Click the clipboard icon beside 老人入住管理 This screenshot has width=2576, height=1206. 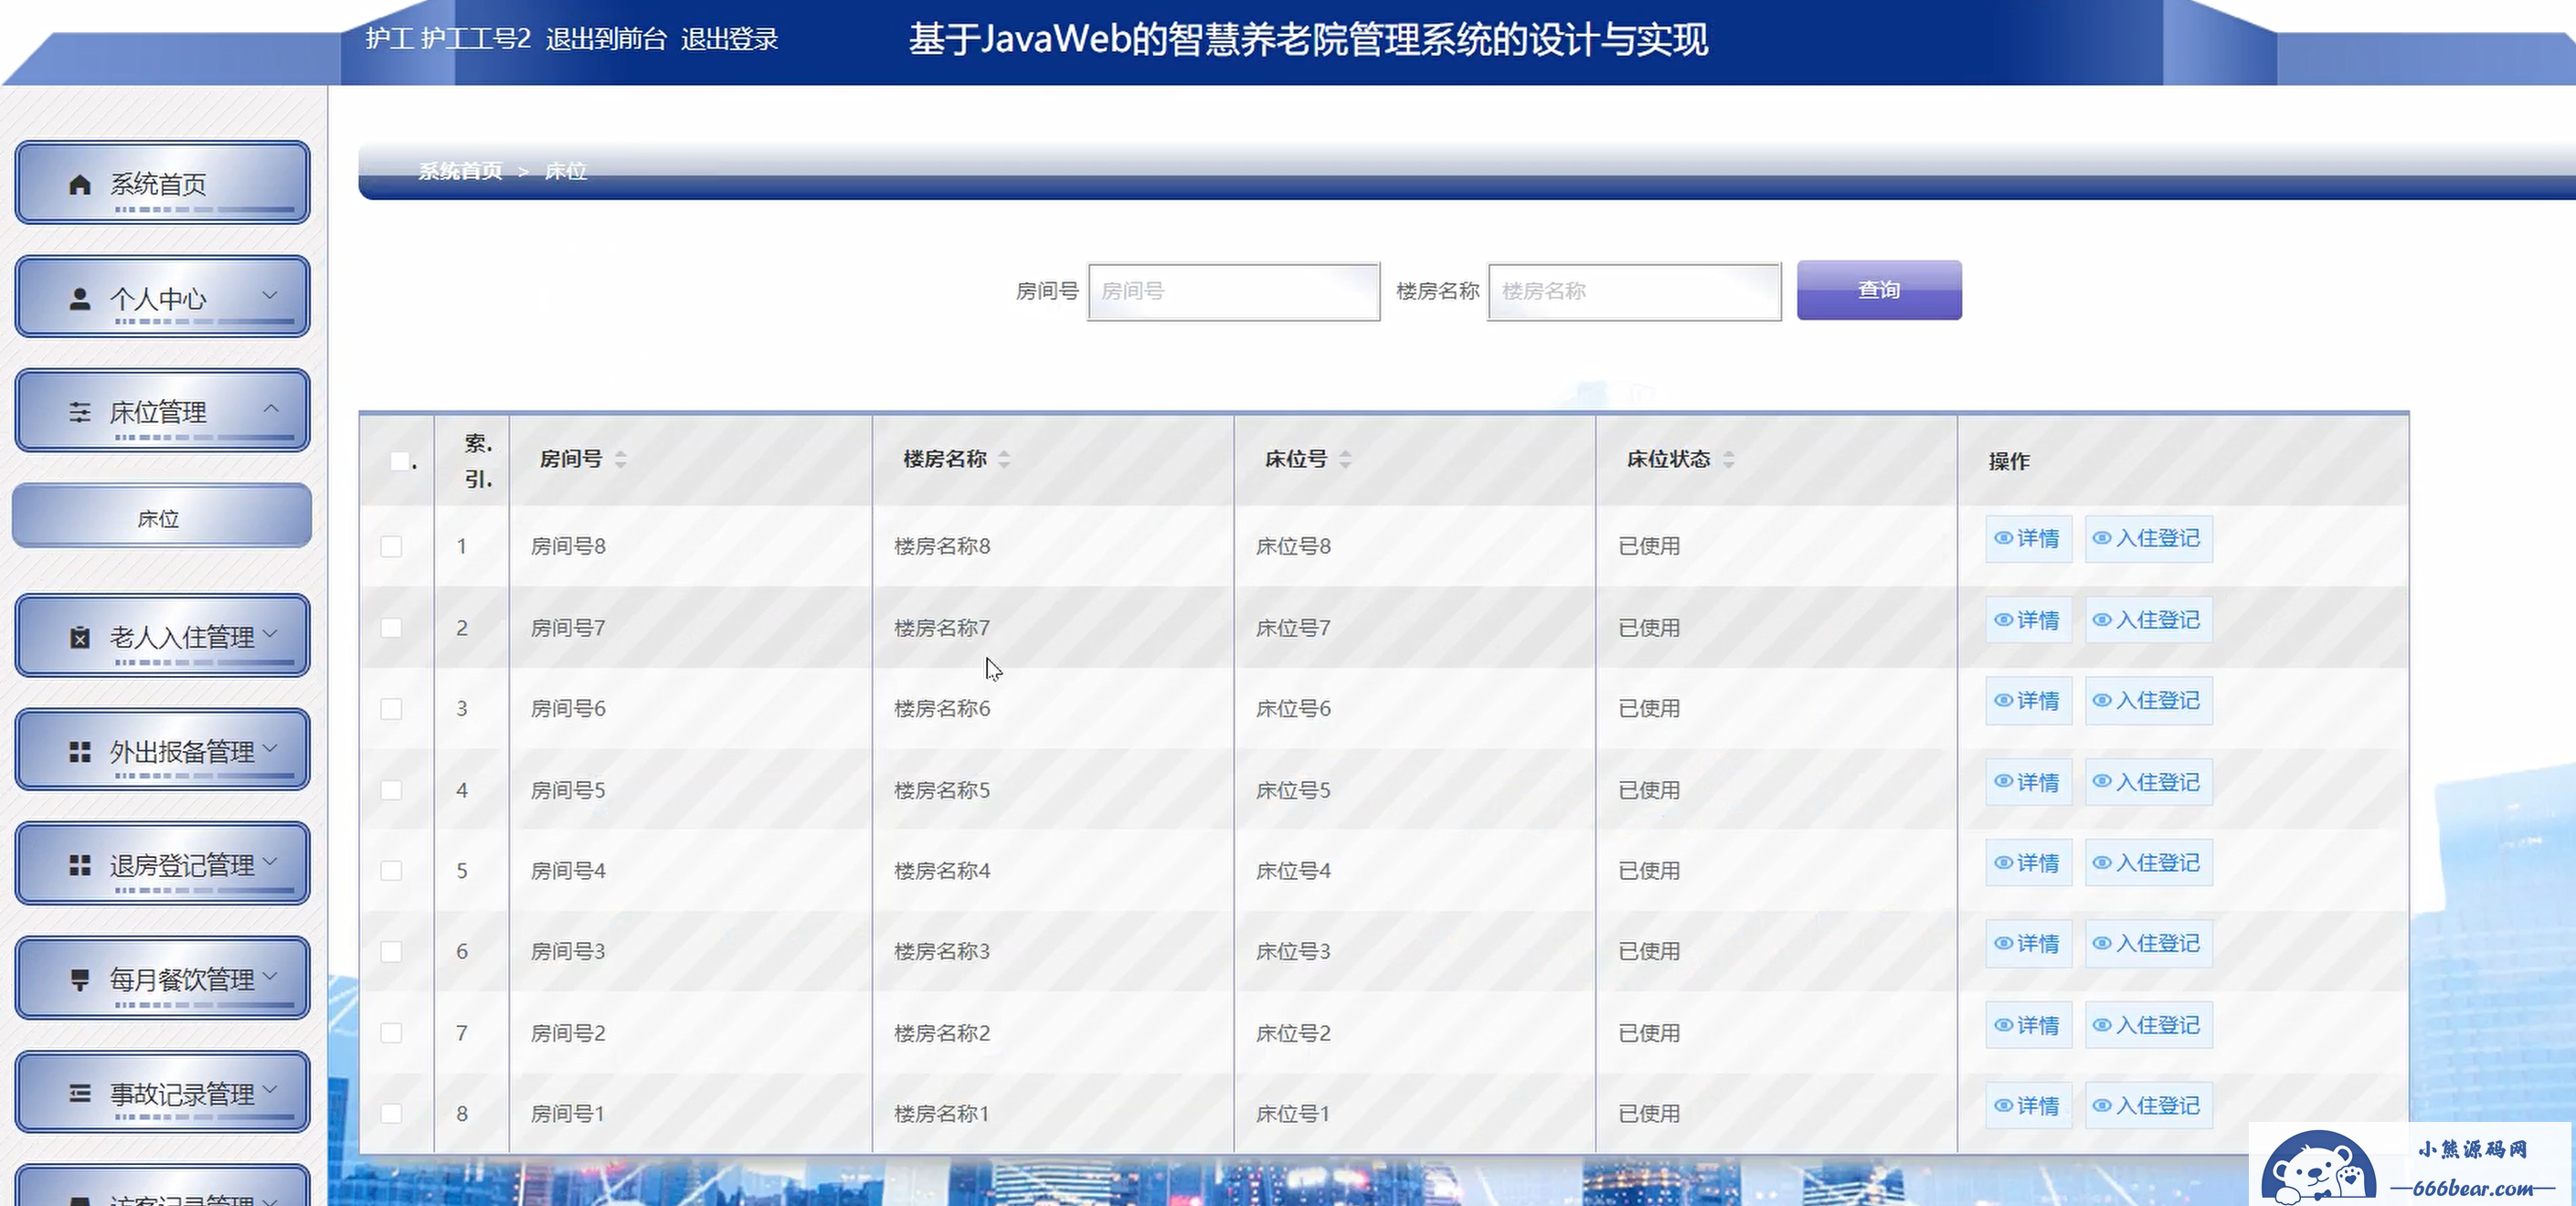pyautogui.click(x=80, y=637)
